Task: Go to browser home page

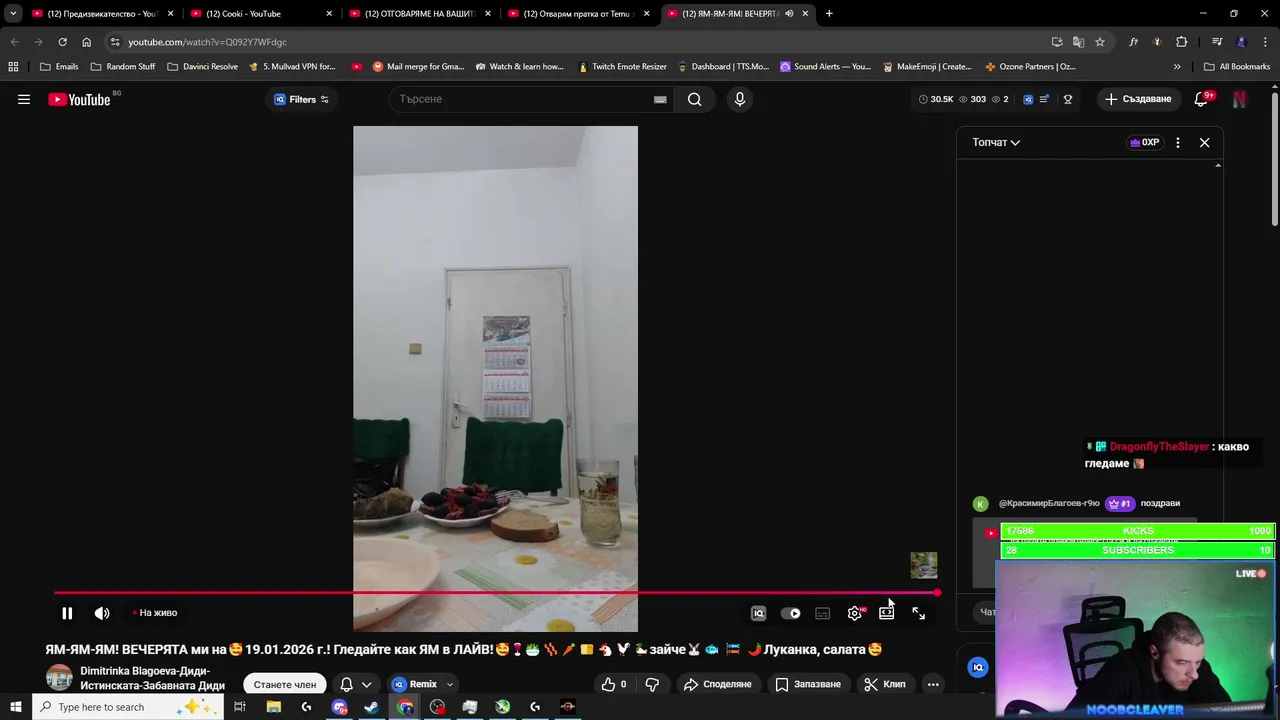Action: pos(86,42)
